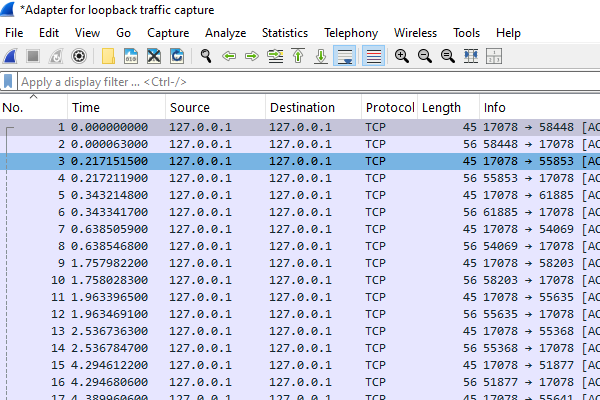600x400 pixels.
Task: Go to specified packet icon
Action: tap(275, 56)
